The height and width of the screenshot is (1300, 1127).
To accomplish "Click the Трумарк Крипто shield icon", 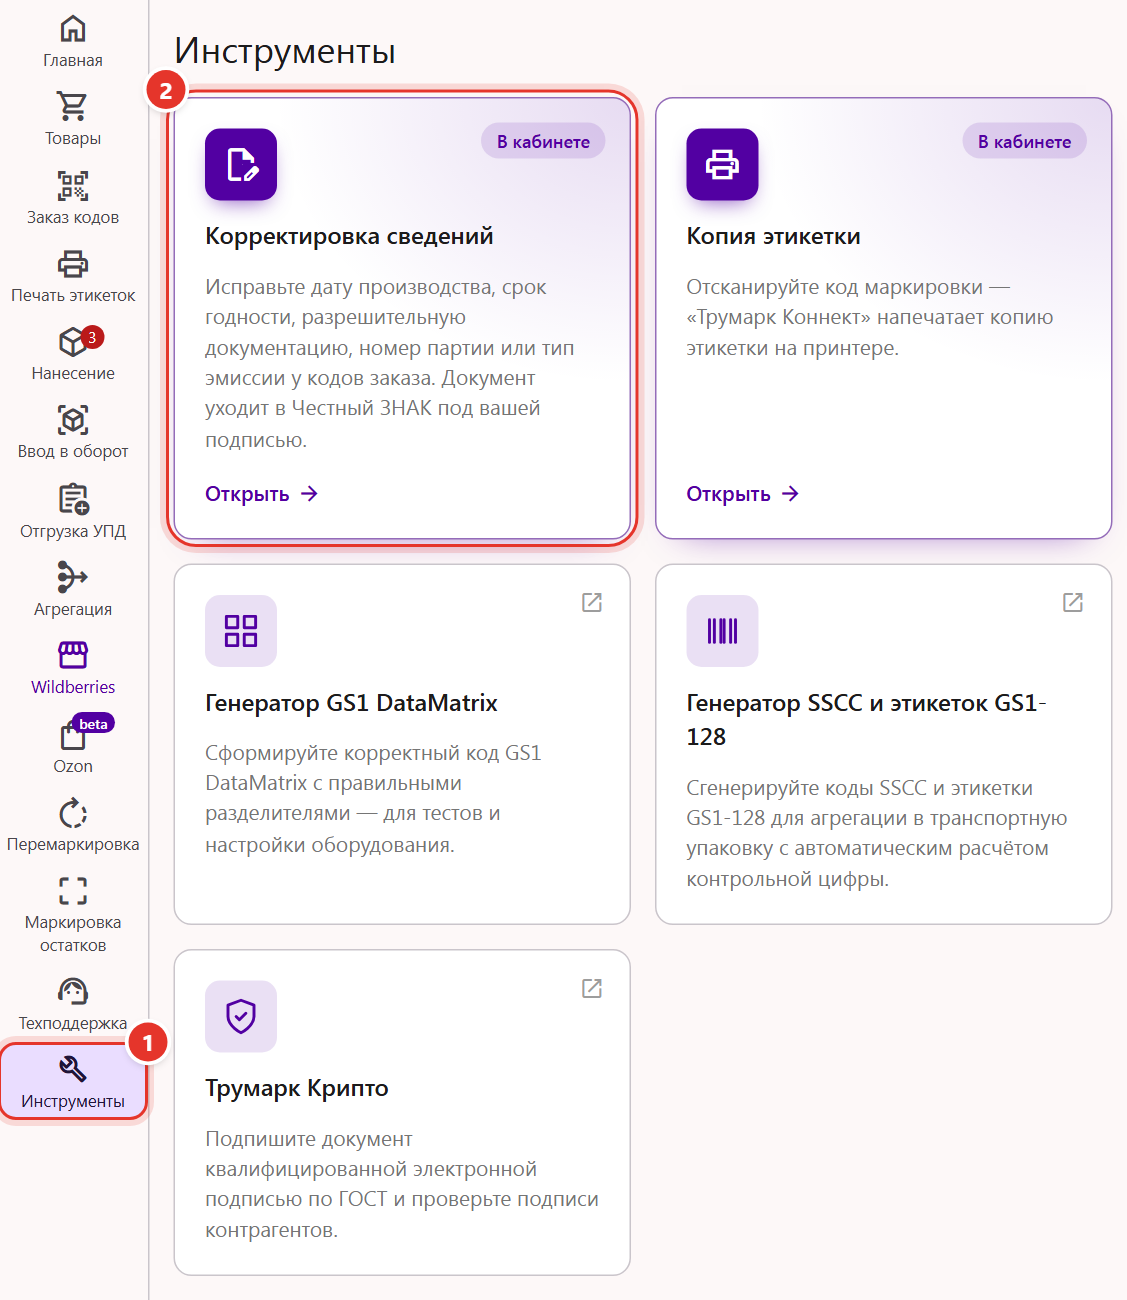I will [x=241, y=1016].
